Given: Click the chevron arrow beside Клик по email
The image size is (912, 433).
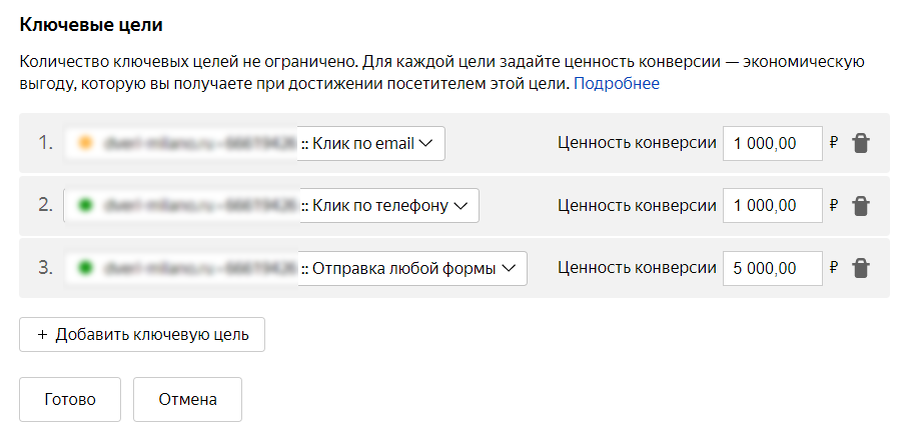Looking at the screenshot, I should click(426, 143).
